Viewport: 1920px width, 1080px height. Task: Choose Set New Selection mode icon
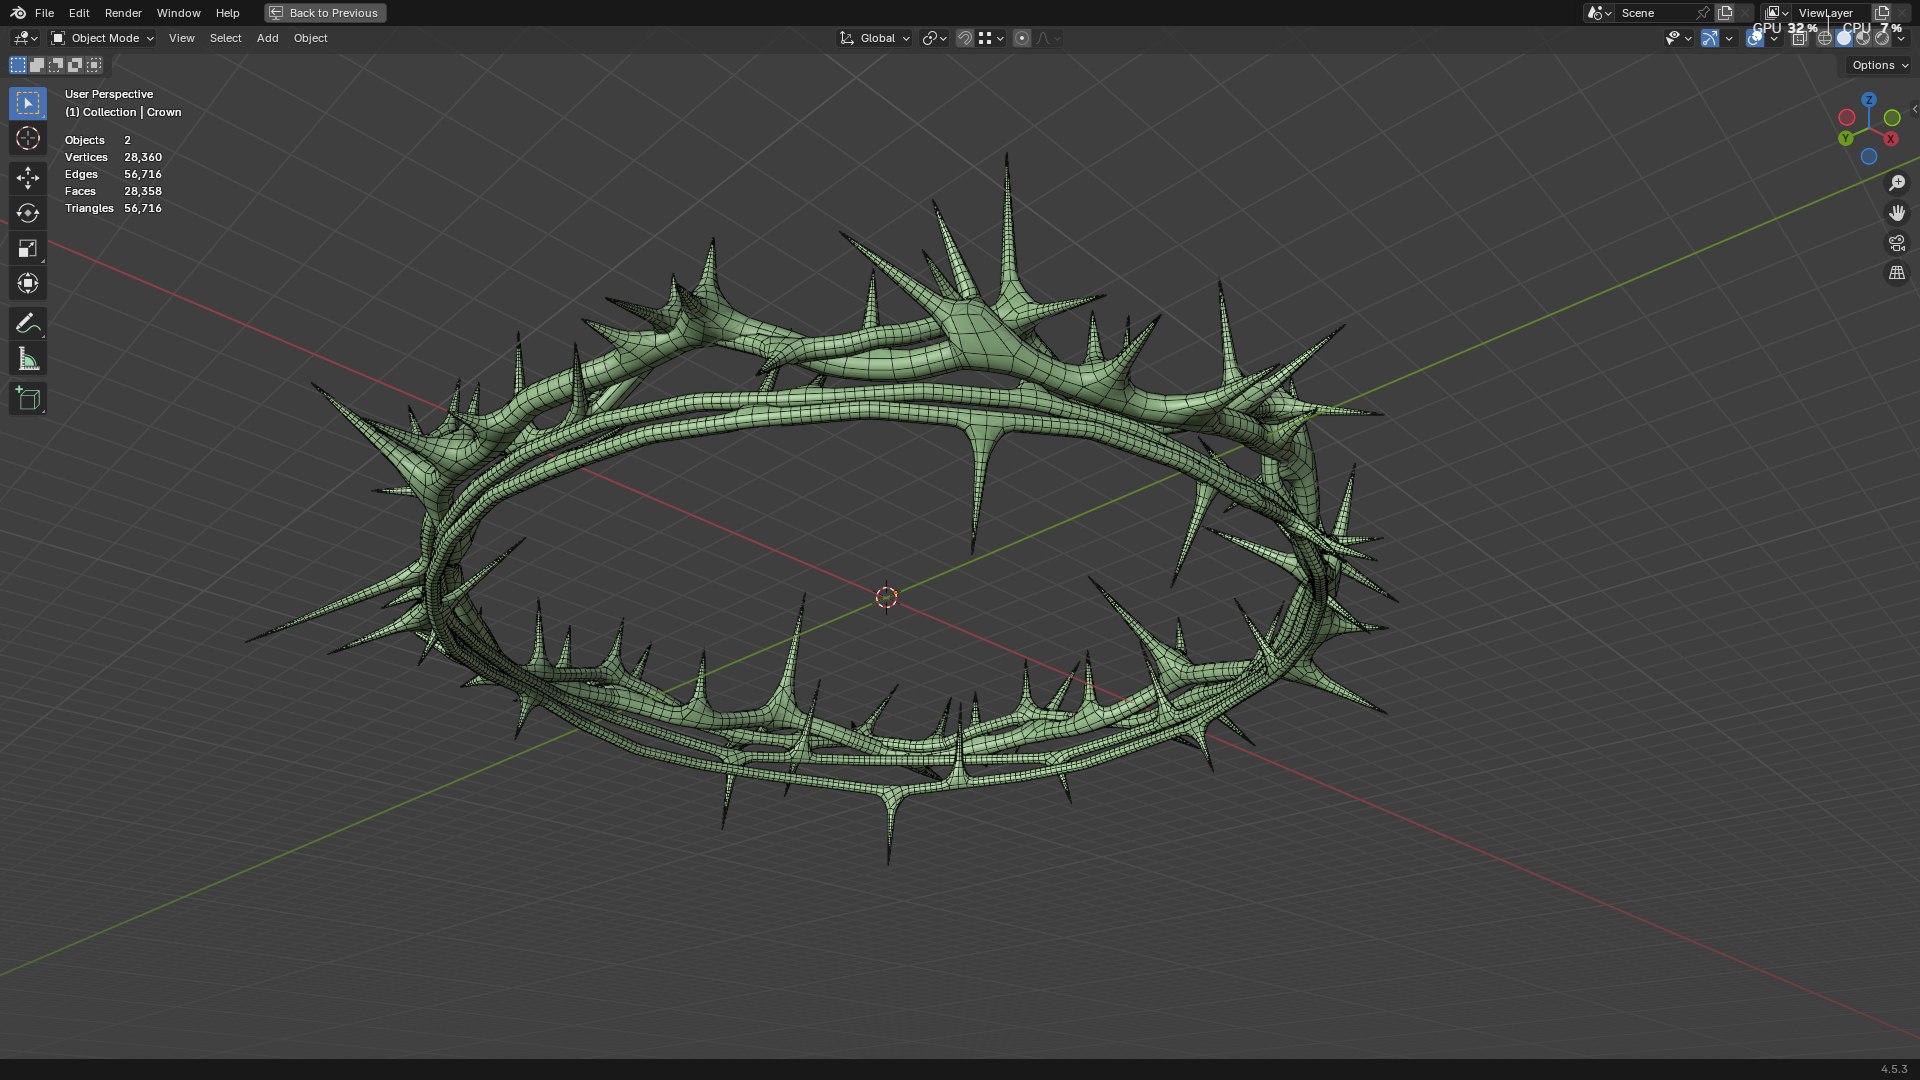(x=18, y=65)
